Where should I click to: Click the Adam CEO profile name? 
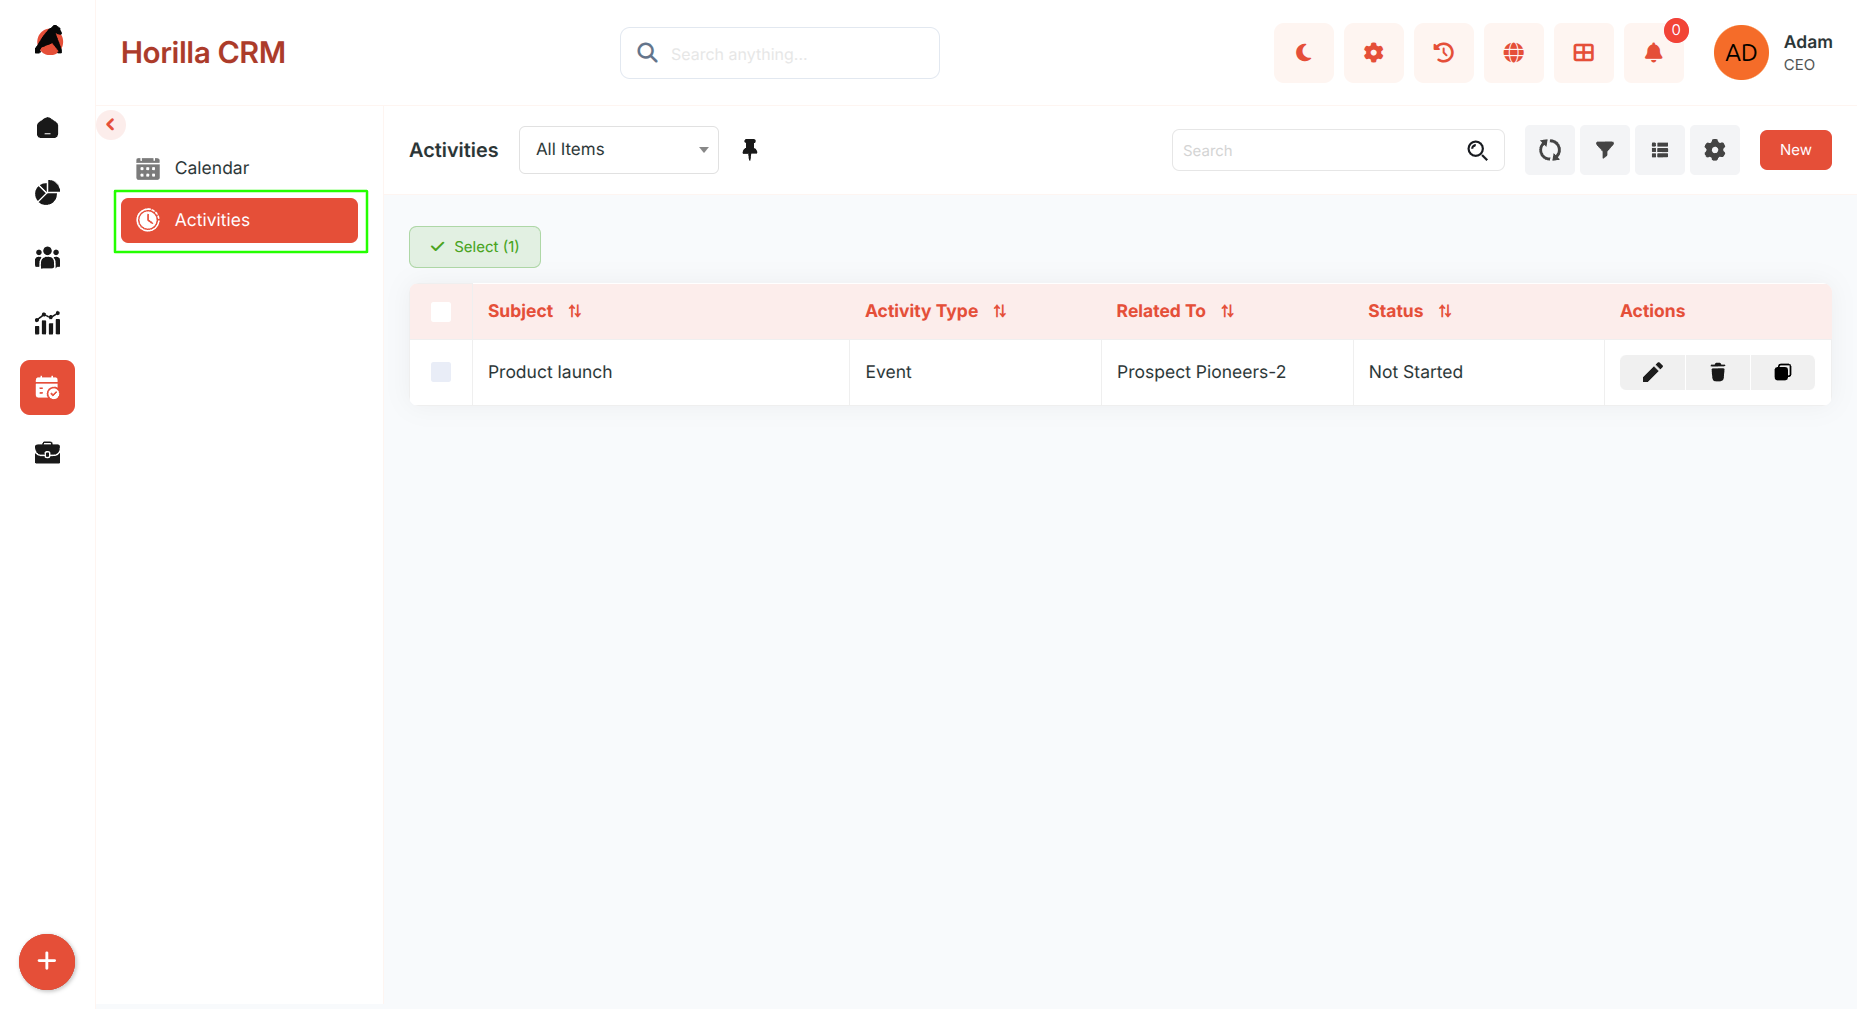(x=1808, y=53)
